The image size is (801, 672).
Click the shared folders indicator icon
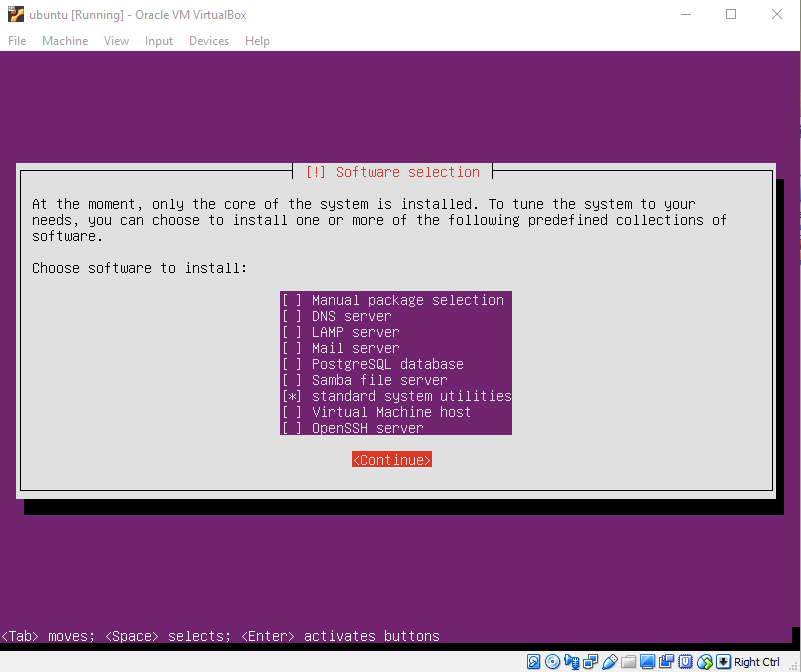tap(628, 662)
